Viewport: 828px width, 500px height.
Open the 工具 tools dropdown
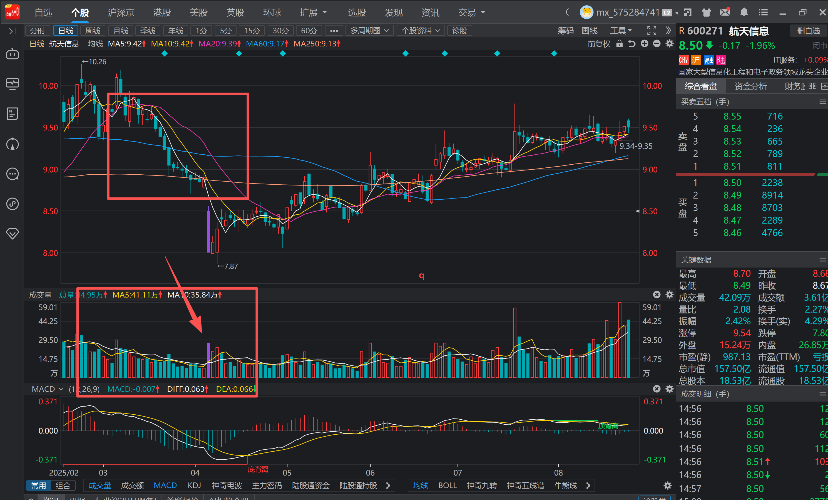[x=621, y=31]
